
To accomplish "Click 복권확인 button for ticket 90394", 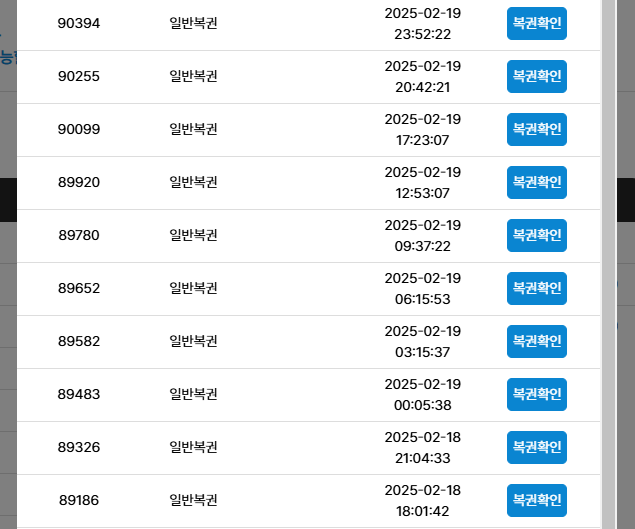I will (x=537, y=23).
